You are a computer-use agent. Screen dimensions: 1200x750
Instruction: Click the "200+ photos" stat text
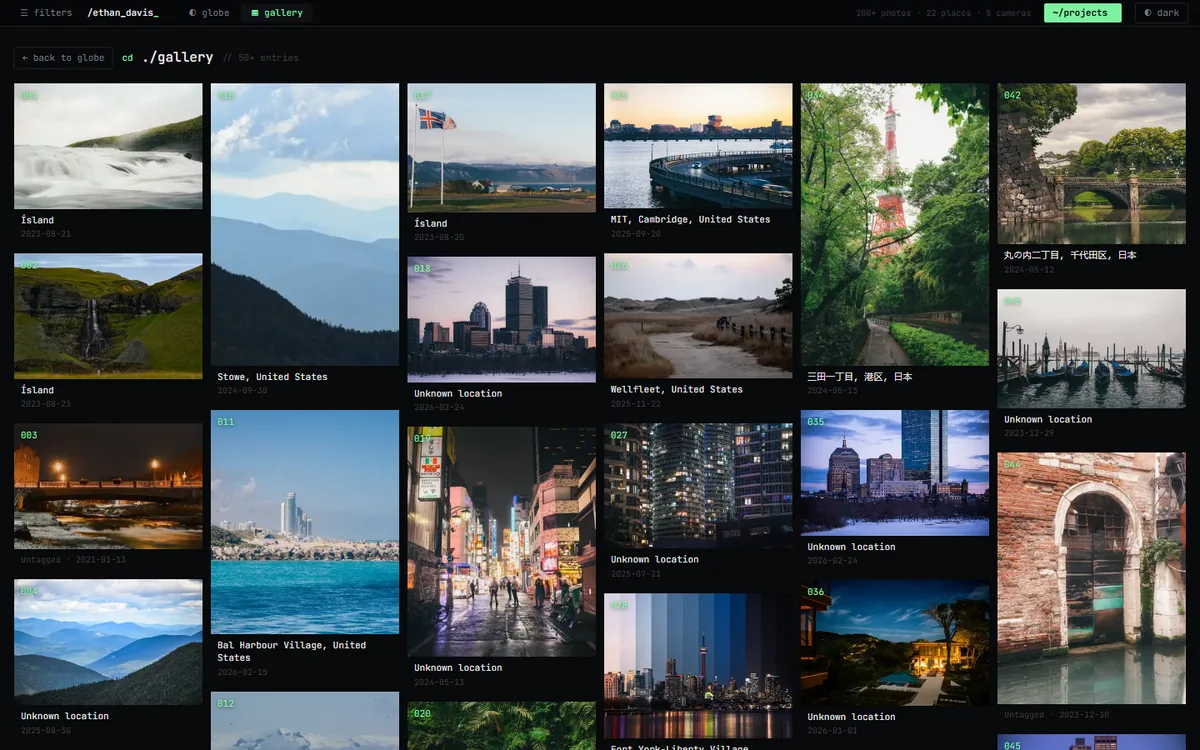point(884,13)
